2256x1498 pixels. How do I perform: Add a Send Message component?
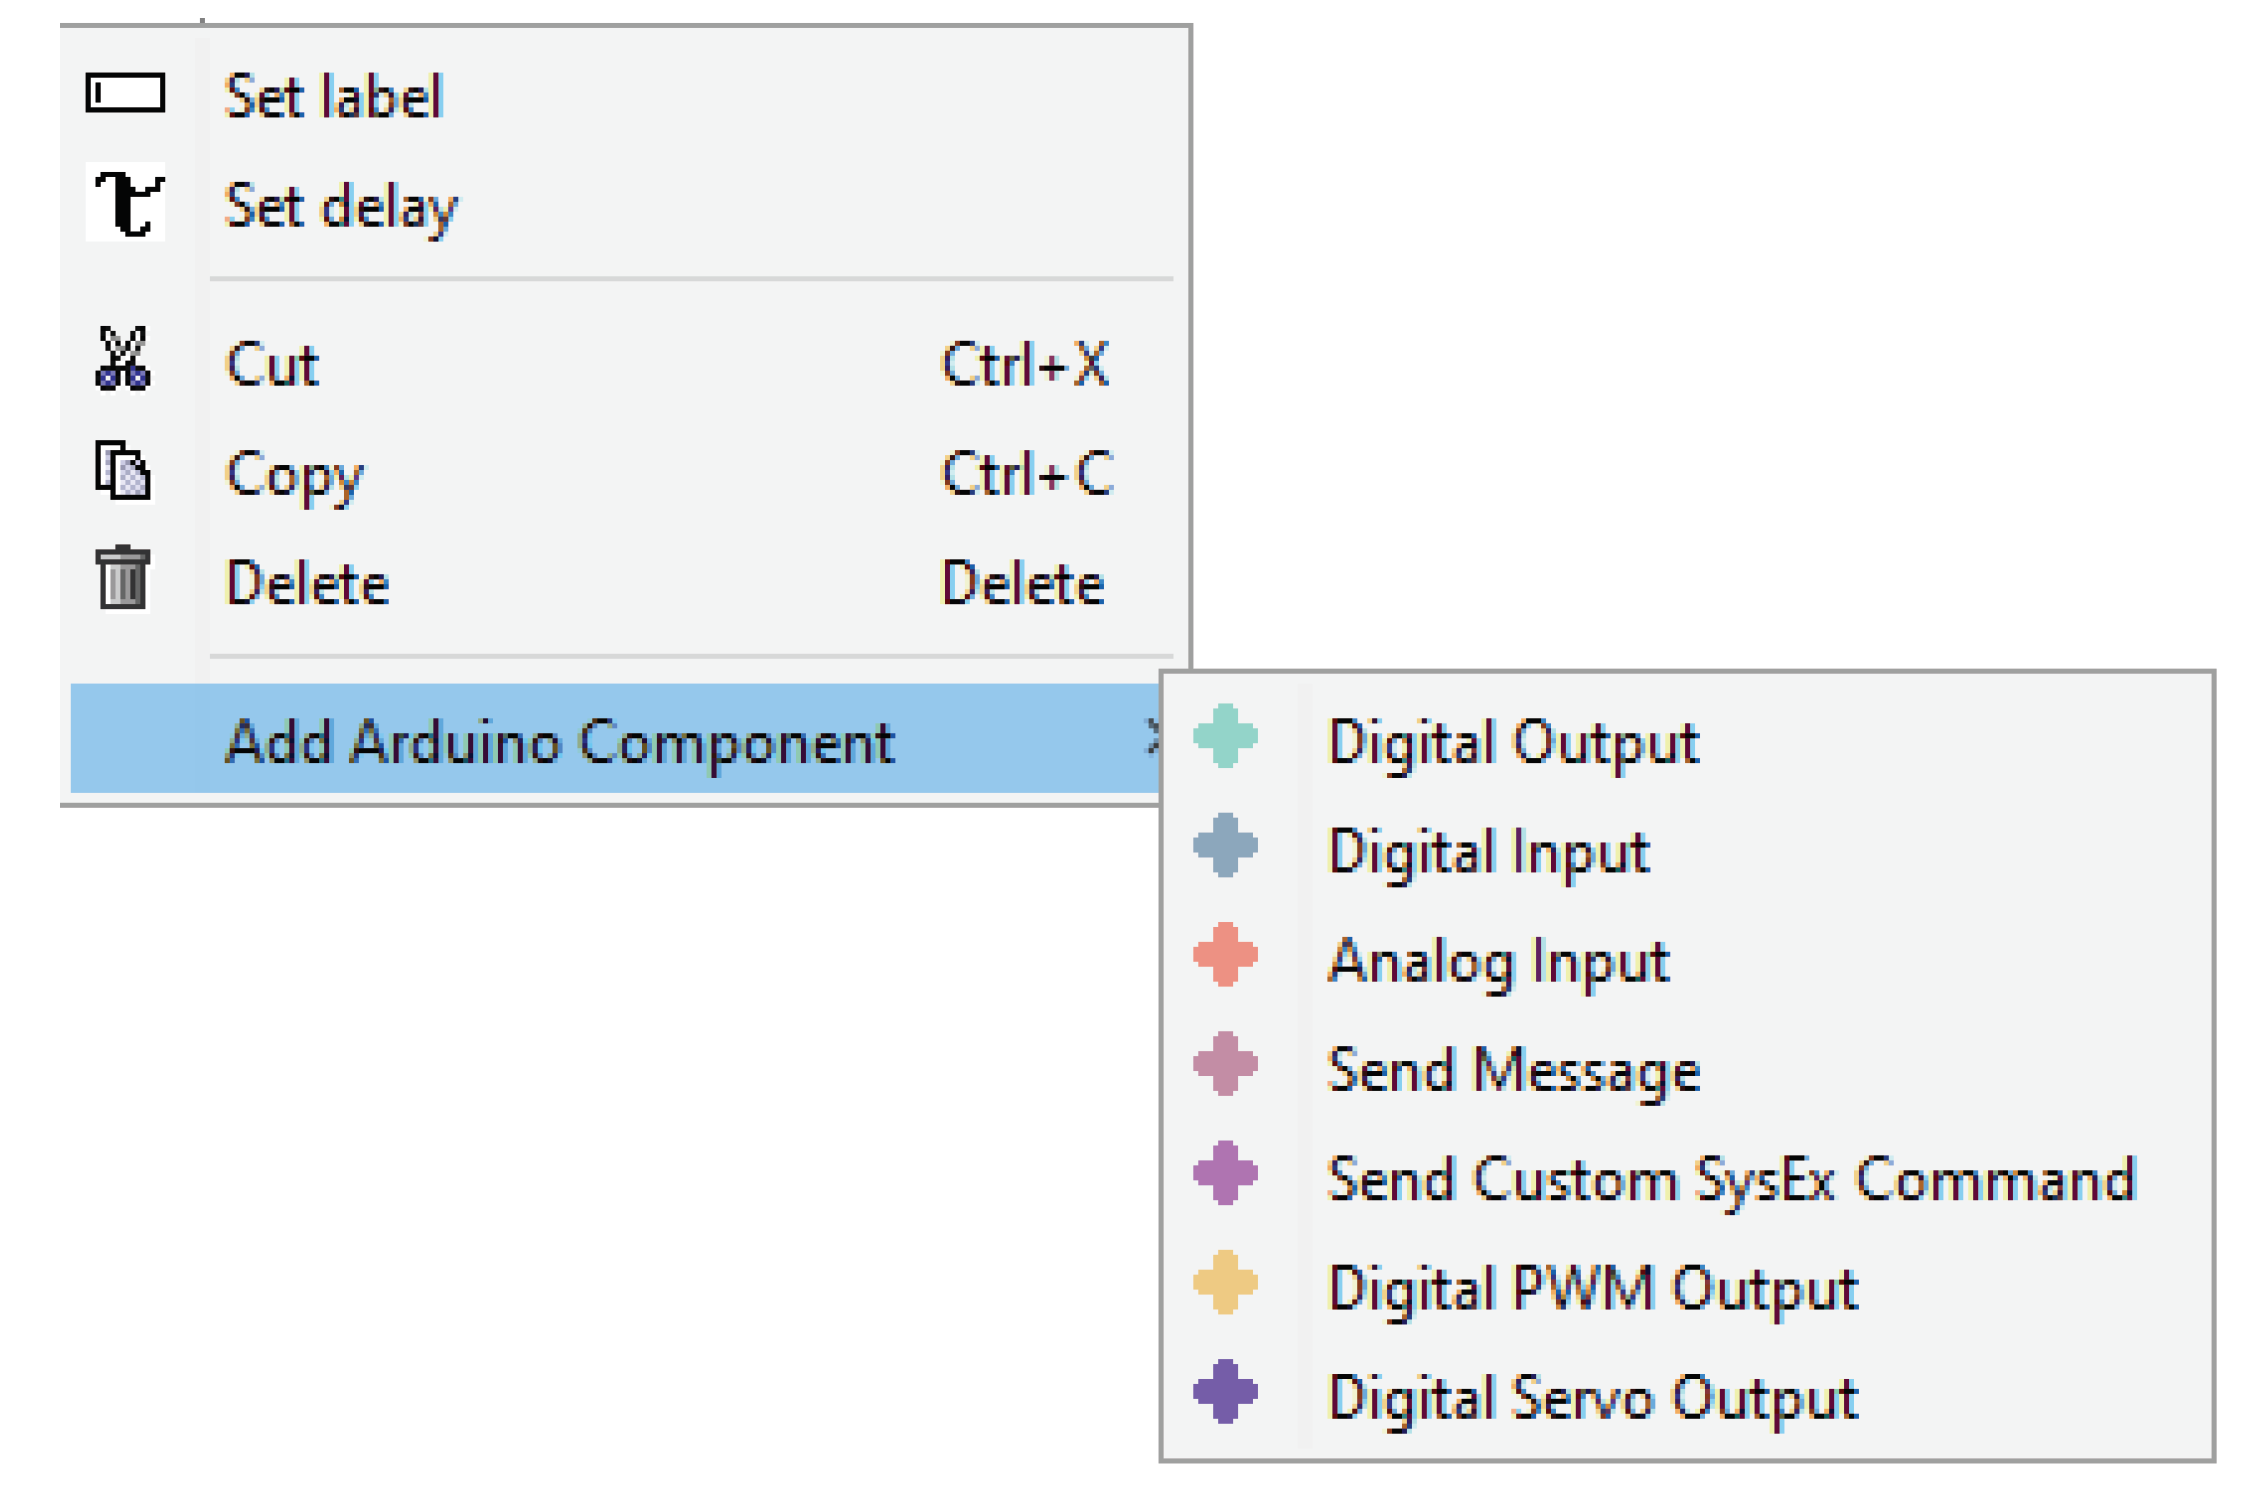pyautogui.click(x=1513, y=1071)
